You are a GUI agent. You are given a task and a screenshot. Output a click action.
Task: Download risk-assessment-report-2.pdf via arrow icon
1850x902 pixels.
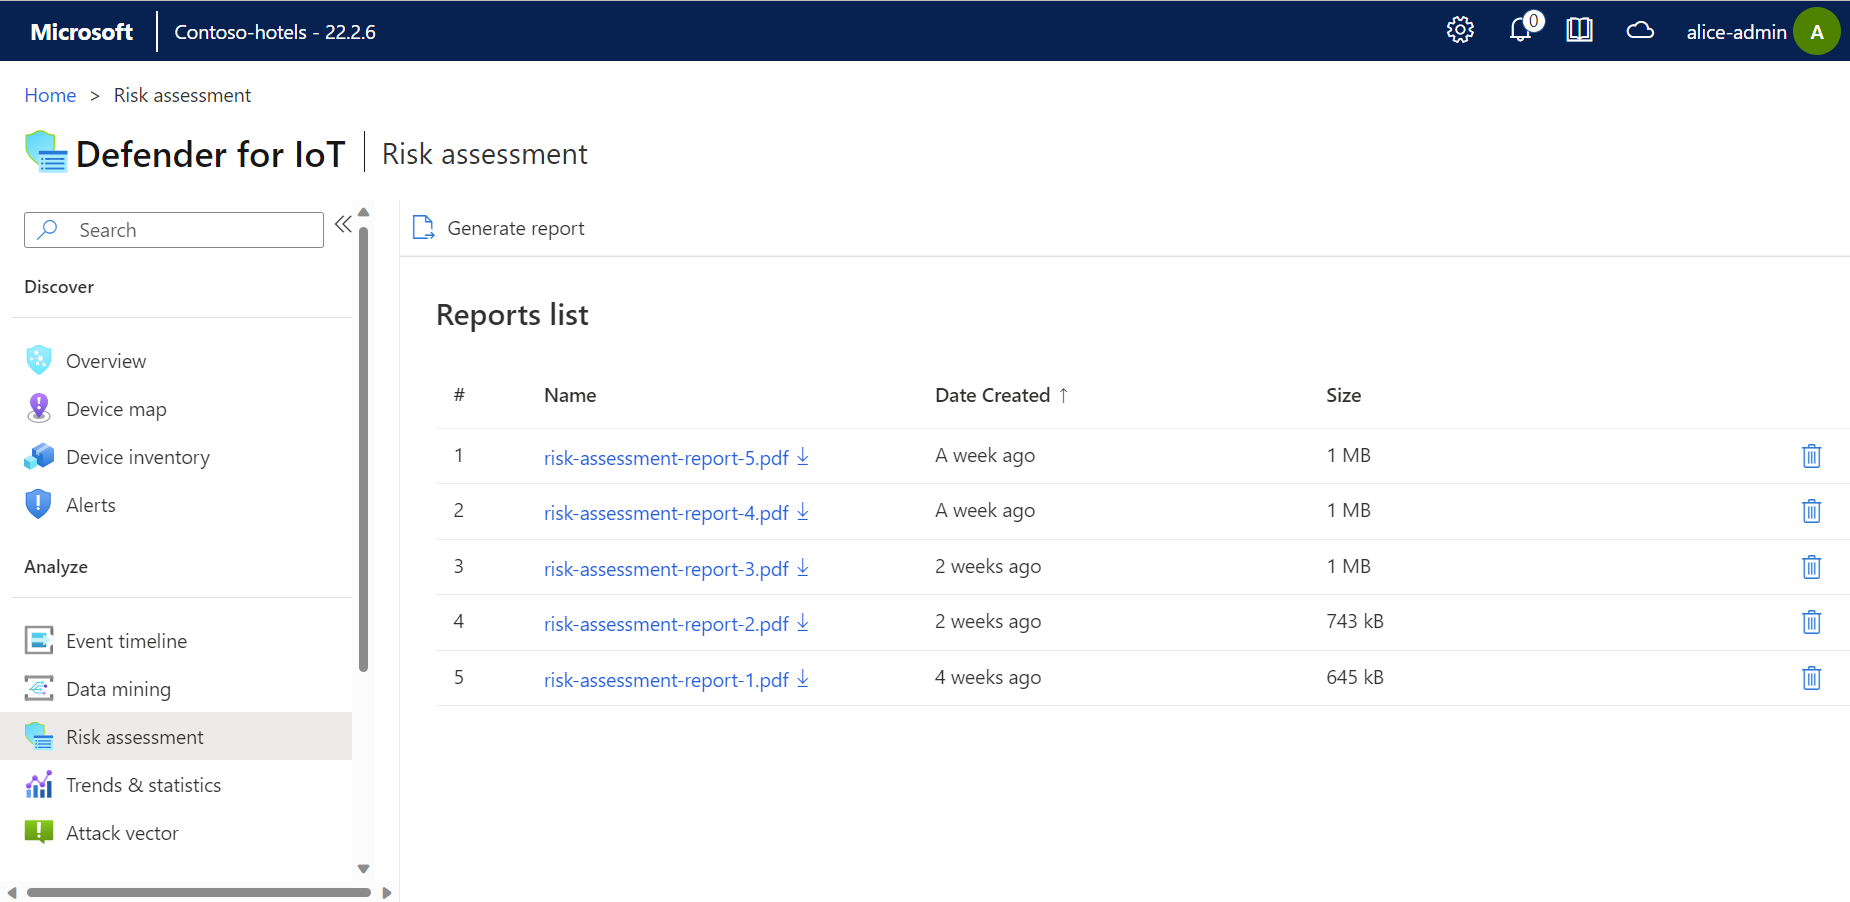tap(803, 622)
